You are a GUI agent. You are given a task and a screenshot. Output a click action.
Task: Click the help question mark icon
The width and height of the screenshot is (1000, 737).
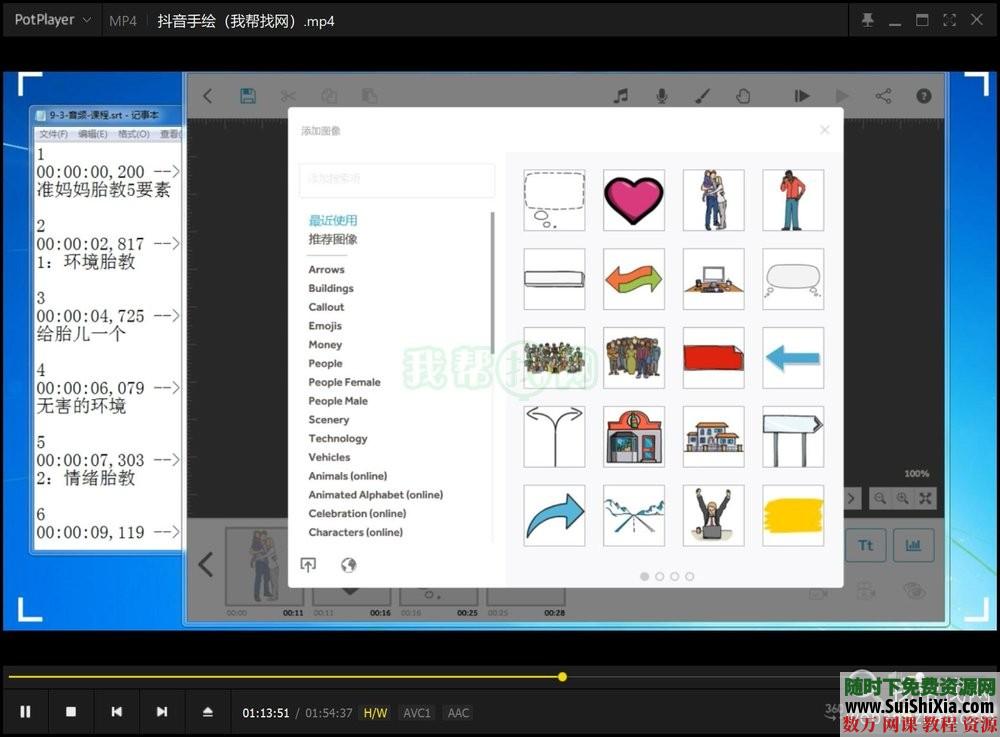(x=921, y=95)
